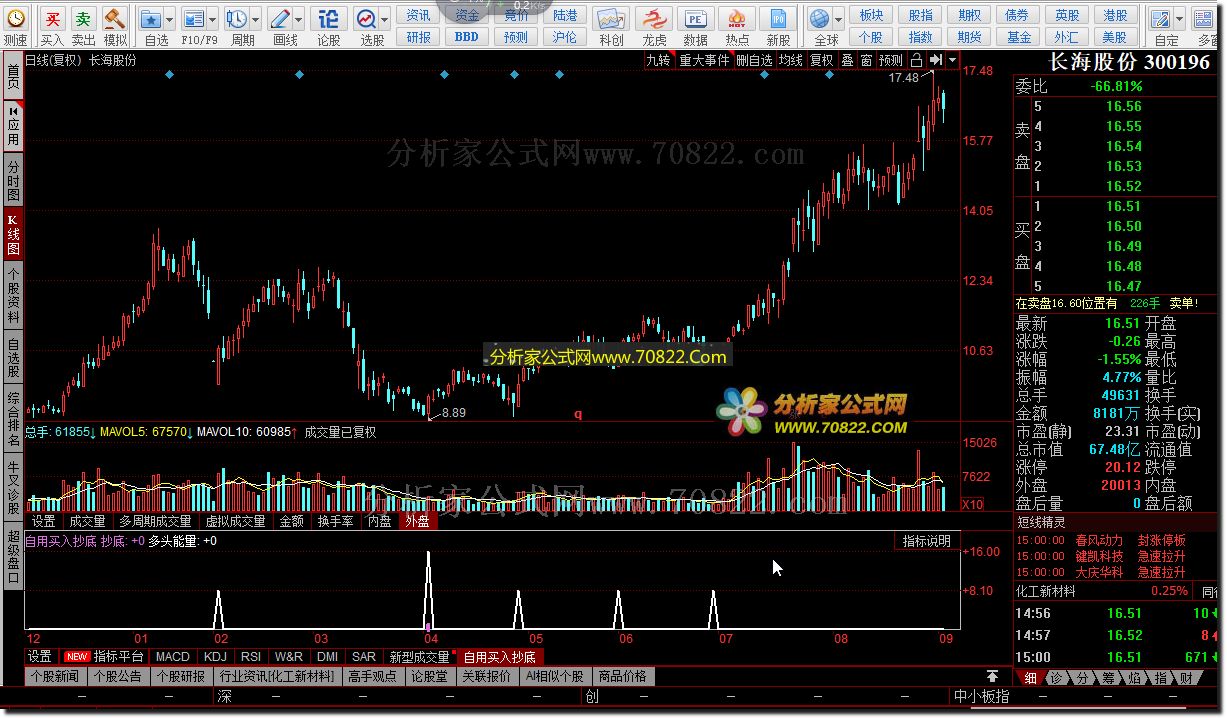
Task: Open 模拟 simulated trading gavel icon
Action: 115,18
